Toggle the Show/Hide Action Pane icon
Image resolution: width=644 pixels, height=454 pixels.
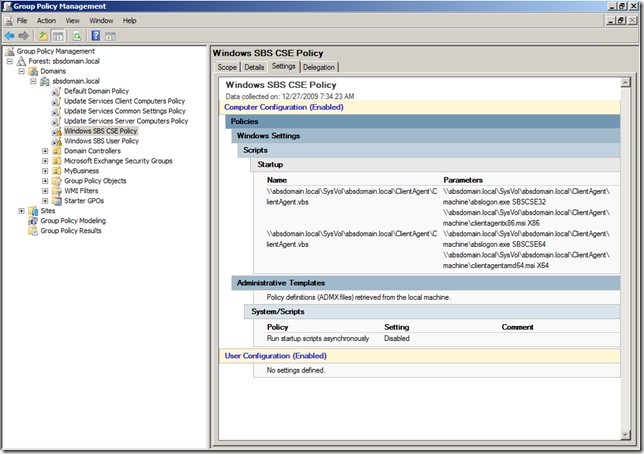(x=110, y=36)
